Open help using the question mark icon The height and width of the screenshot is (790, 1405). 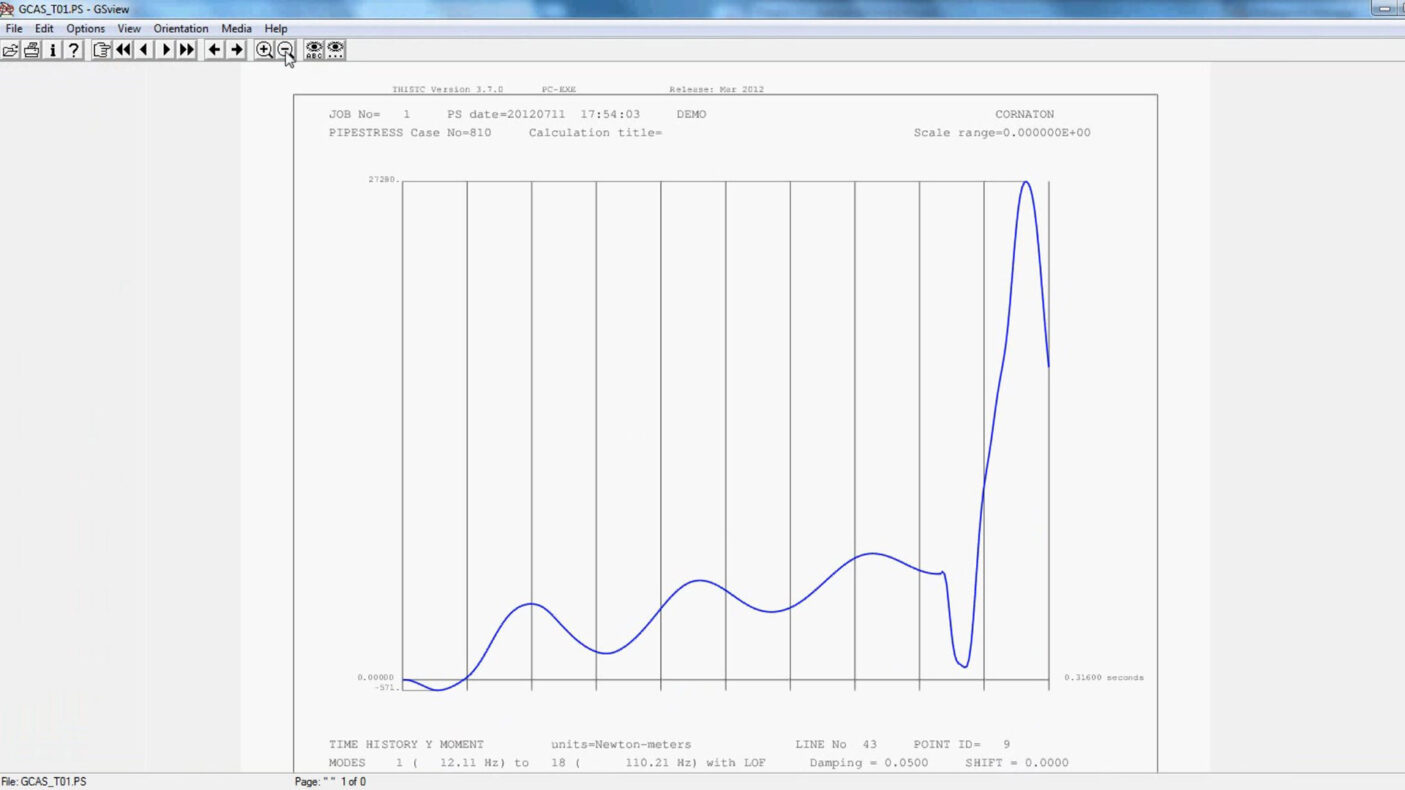[x=74, y=50]
